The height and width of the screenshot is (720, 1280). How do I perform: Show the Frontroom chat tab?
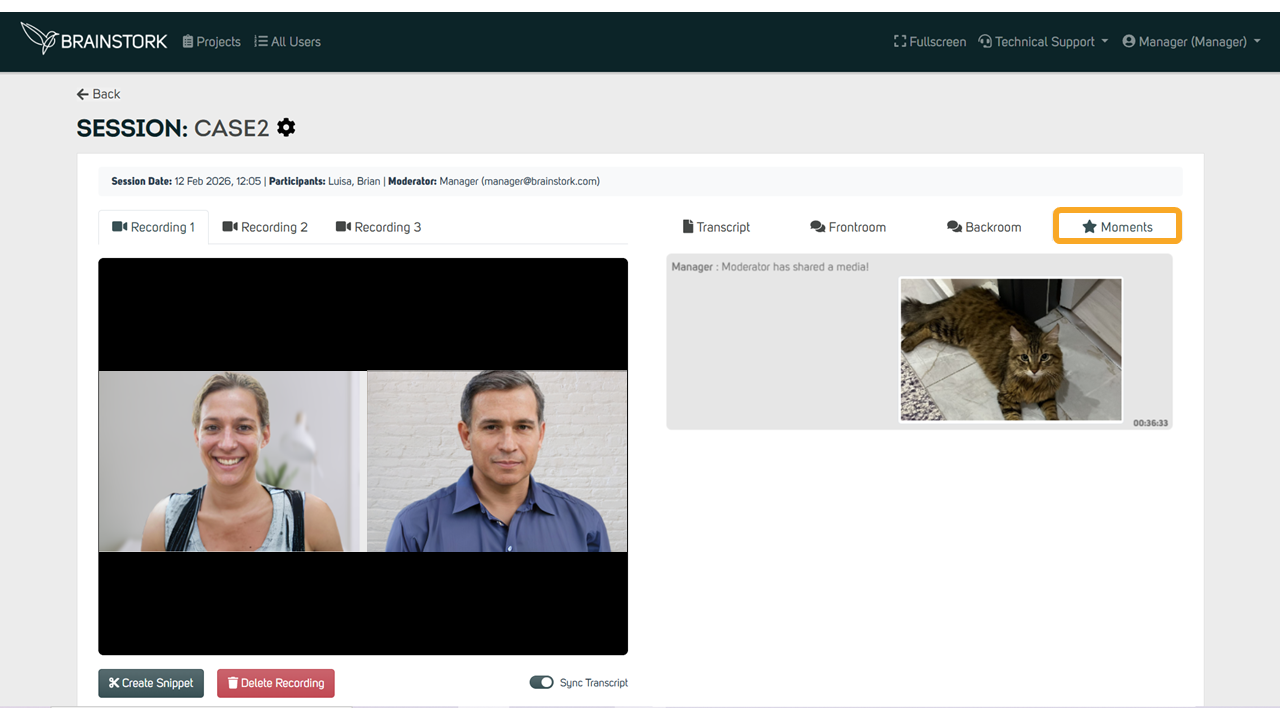click(x=848, y=227)
